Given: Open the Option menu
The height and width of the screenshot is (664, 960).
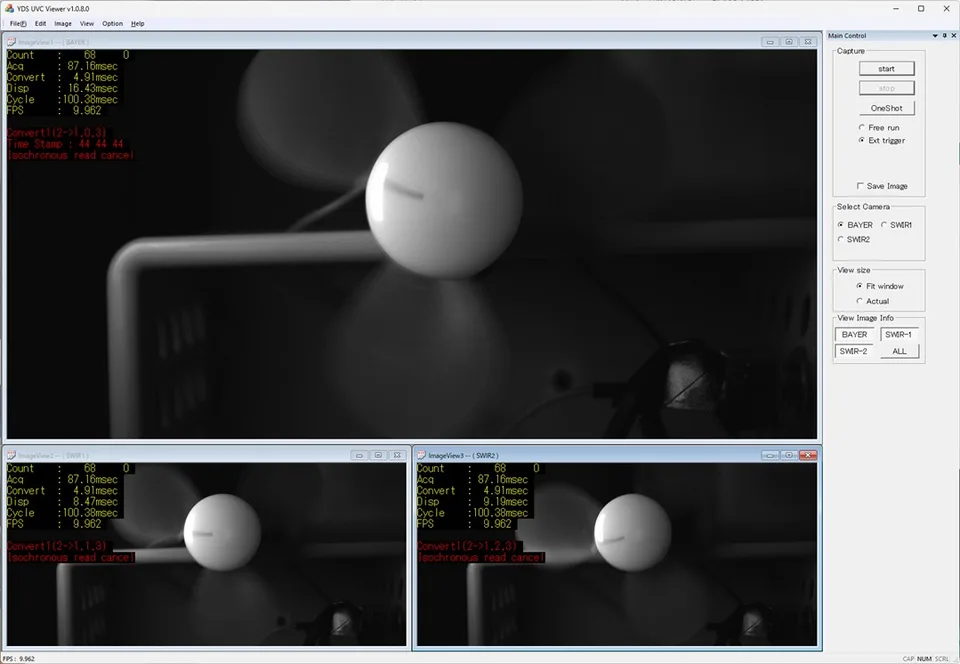Looking at the screenshot, I should (x=113, y=24).
